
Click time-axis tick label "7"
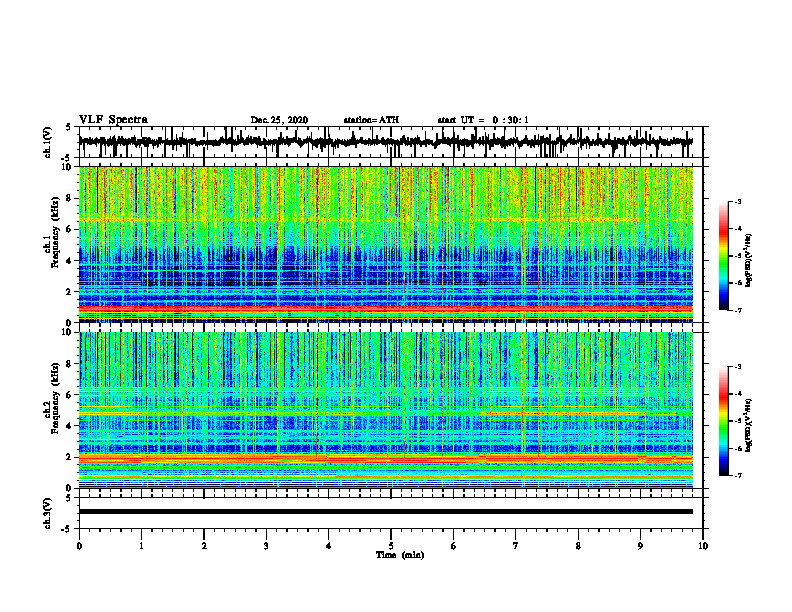(516, 546)
